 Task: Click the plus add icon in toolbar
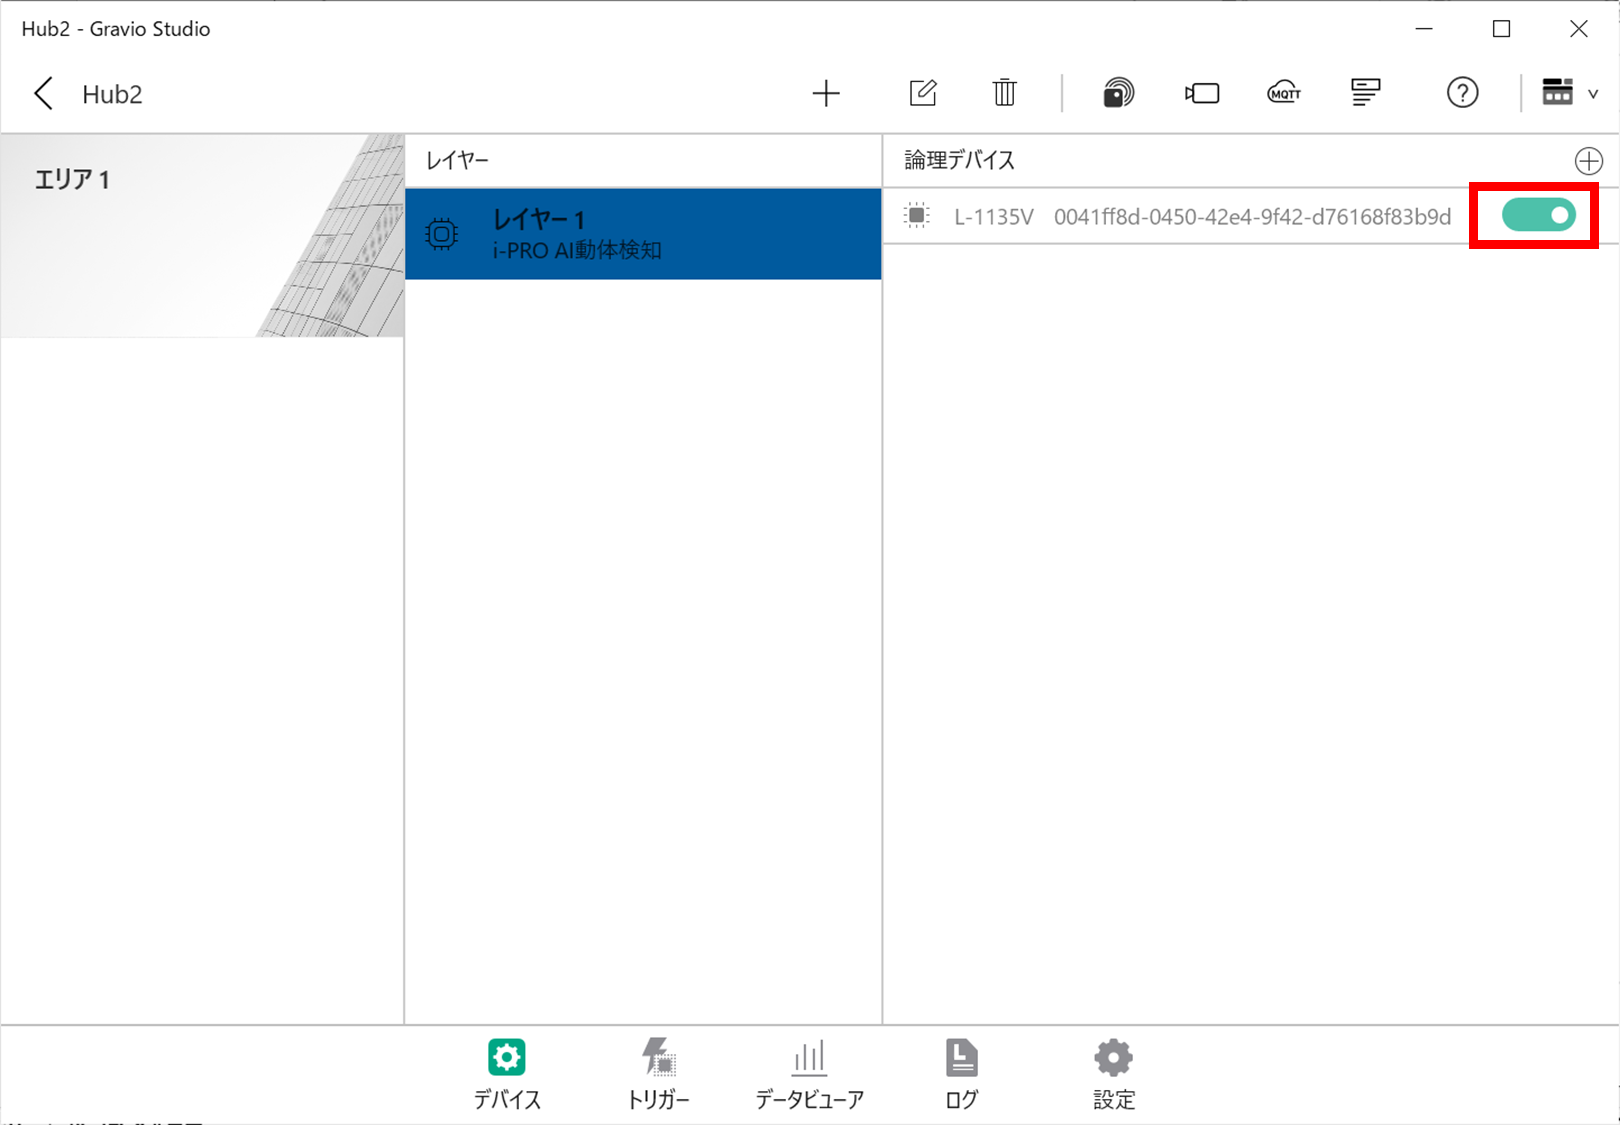826,94
